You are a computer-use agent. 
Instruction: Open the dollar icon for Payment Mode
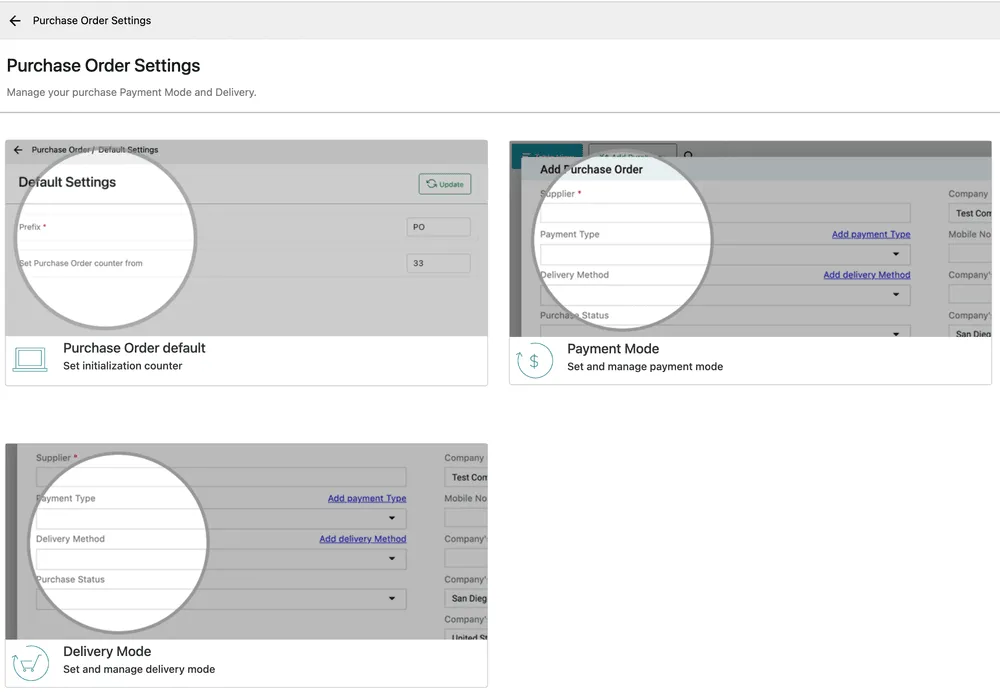click(534, 361)
